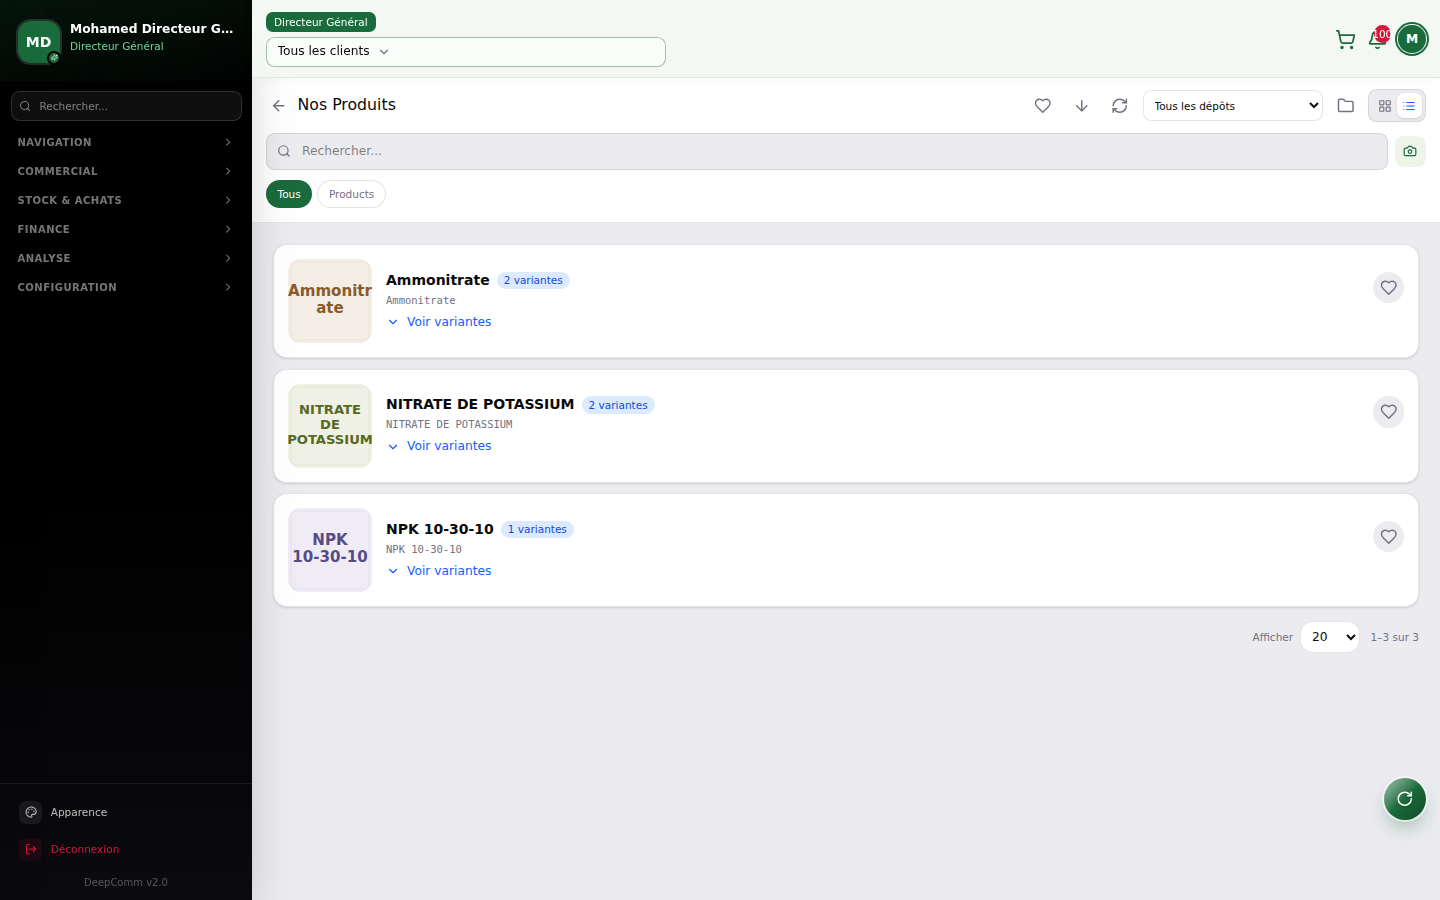Click the 1 variantes badge on NPK
Screen dimensions: 1440x900
(537, 530)
